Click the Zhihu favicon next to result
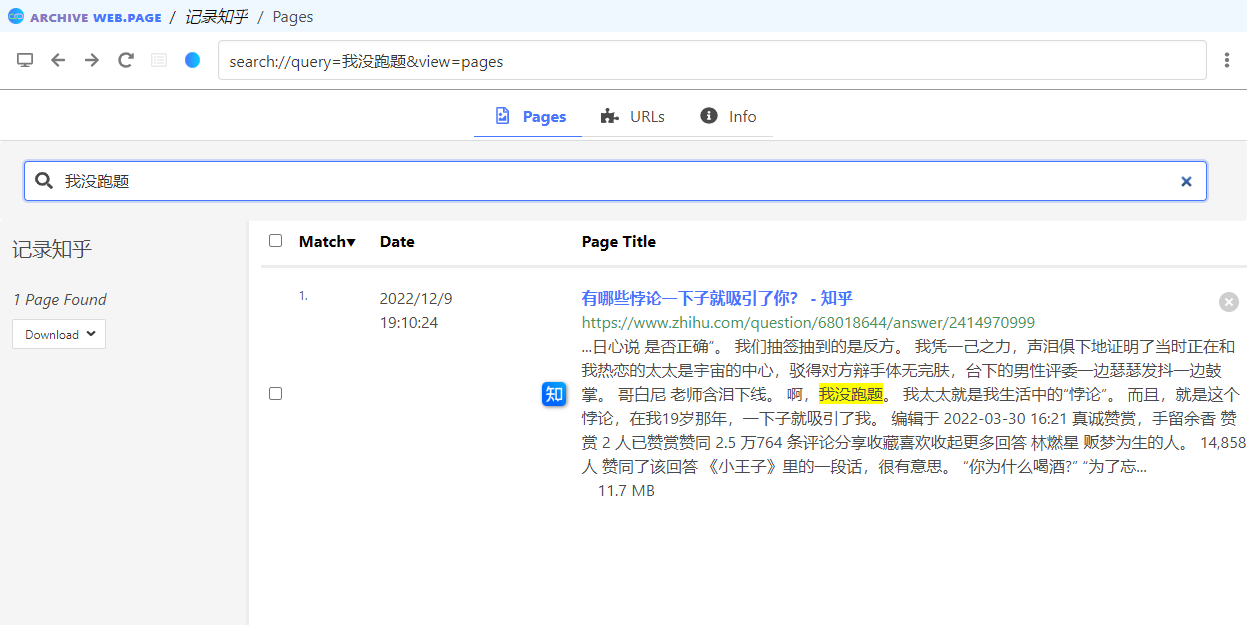This screenshot has width=1247, height=625. pyautogui.click(x=554, y=394)
